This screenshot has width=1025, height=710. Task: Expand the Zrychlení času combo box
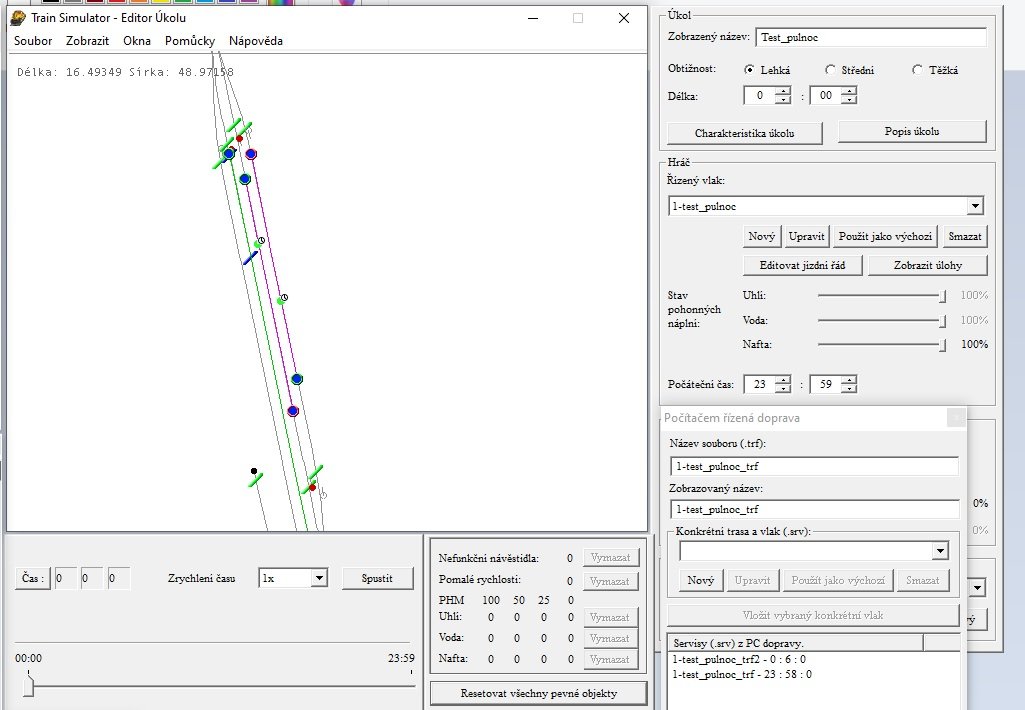(x=319, y=578)
